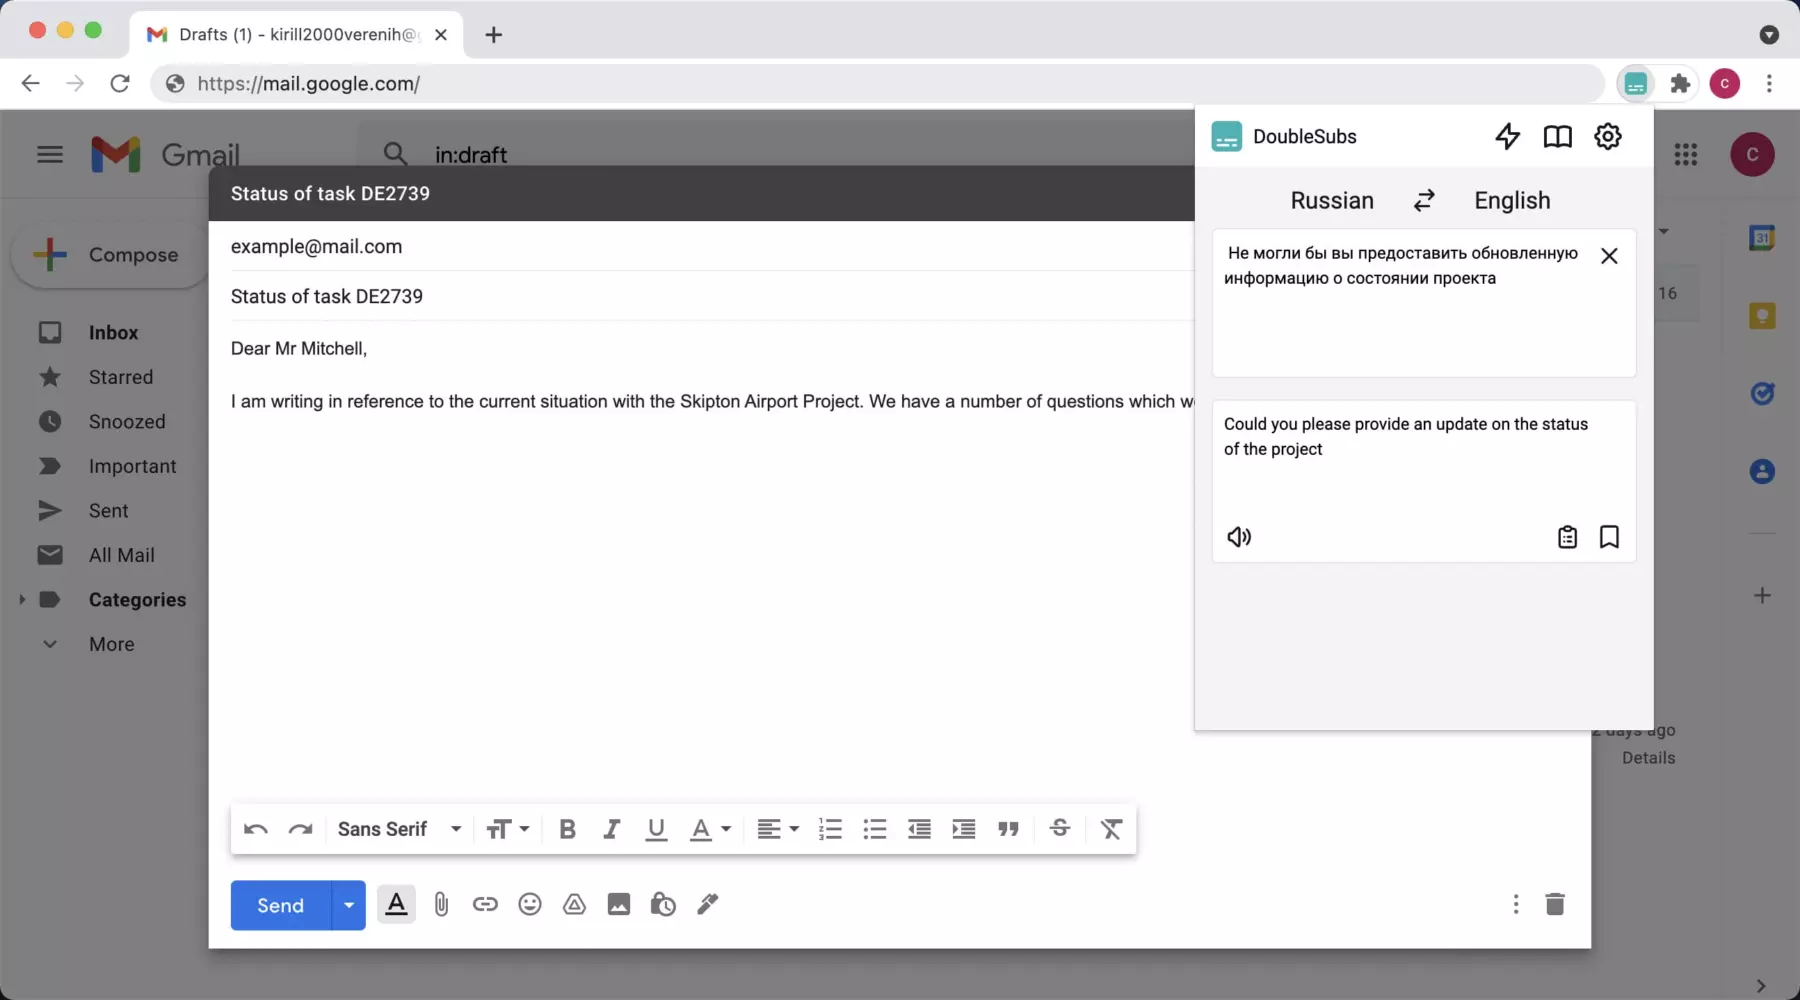This screenshot has width=1800, height=1000.
Task: Click the browser address bar
Action: (x=877, y=84)
